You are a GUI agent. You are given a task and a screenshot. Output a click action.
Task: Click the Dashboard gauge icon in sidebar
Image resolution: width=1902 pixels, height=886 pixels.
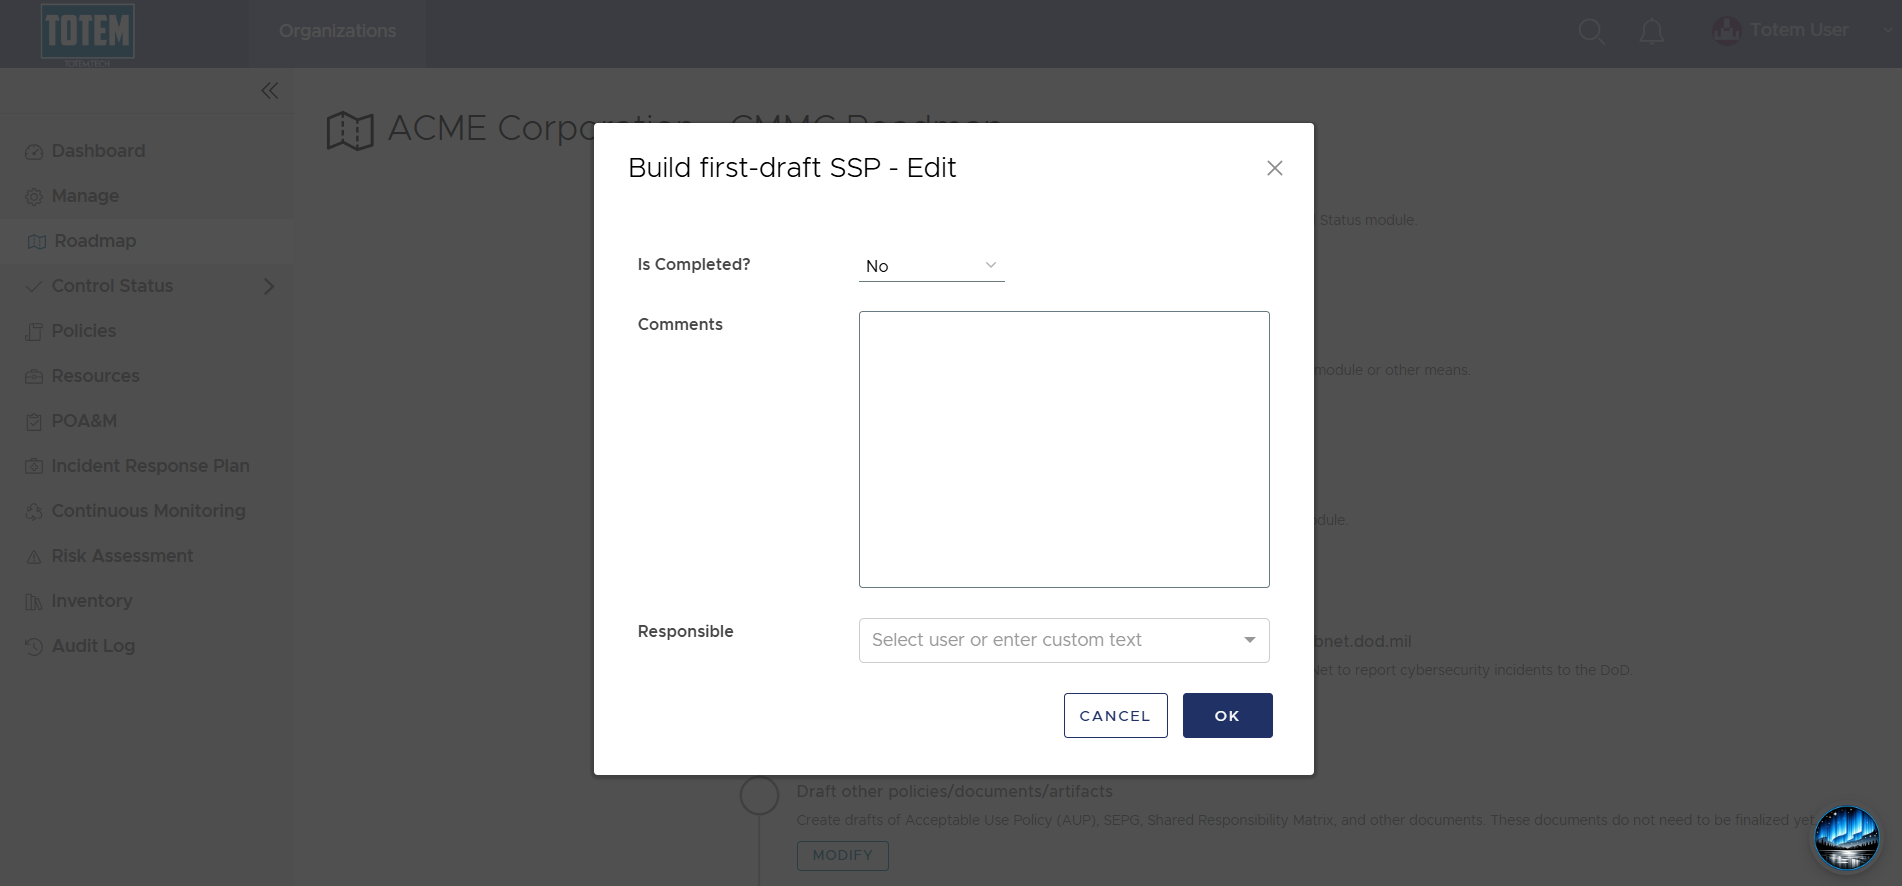pyautogui.click(x=34, y=152)
